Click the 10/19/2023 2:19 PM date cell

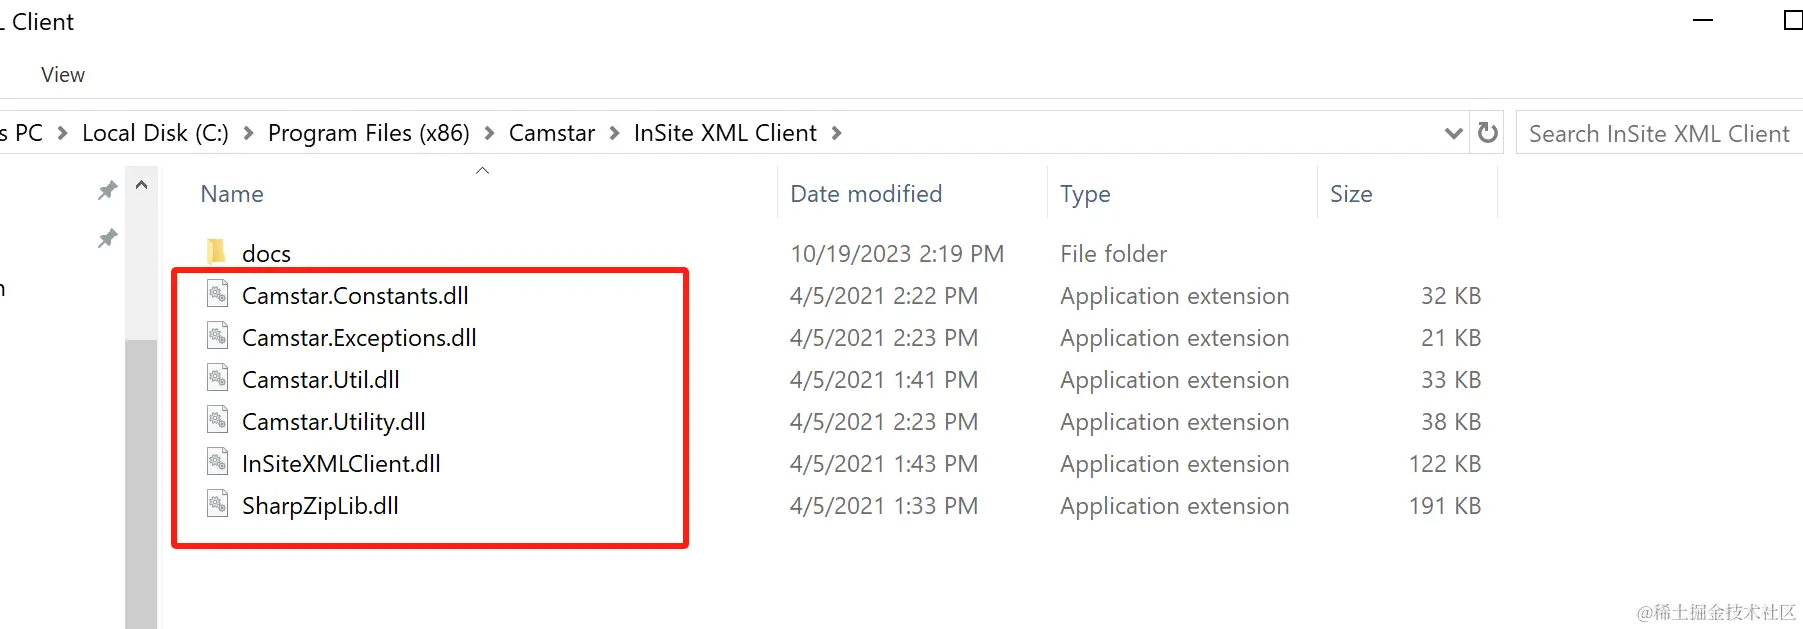(897, 253)
